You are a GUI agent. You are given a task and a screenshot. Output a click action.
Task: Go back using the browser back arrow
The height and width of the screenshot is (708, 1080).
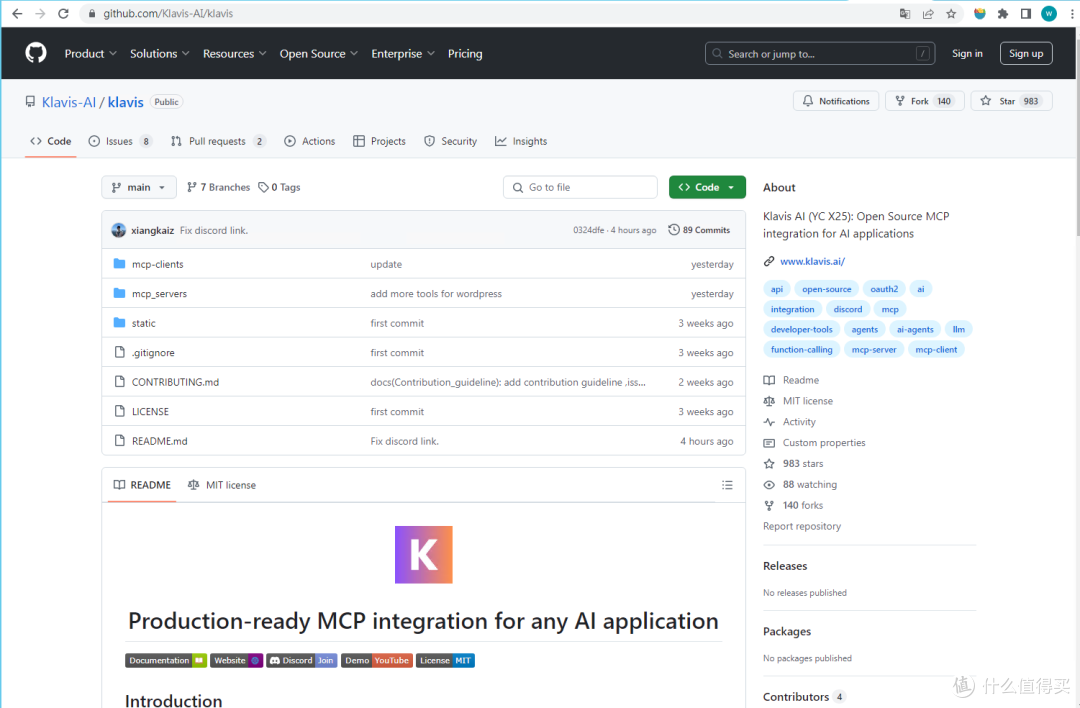pyautogui.click(x=17, y=14)
